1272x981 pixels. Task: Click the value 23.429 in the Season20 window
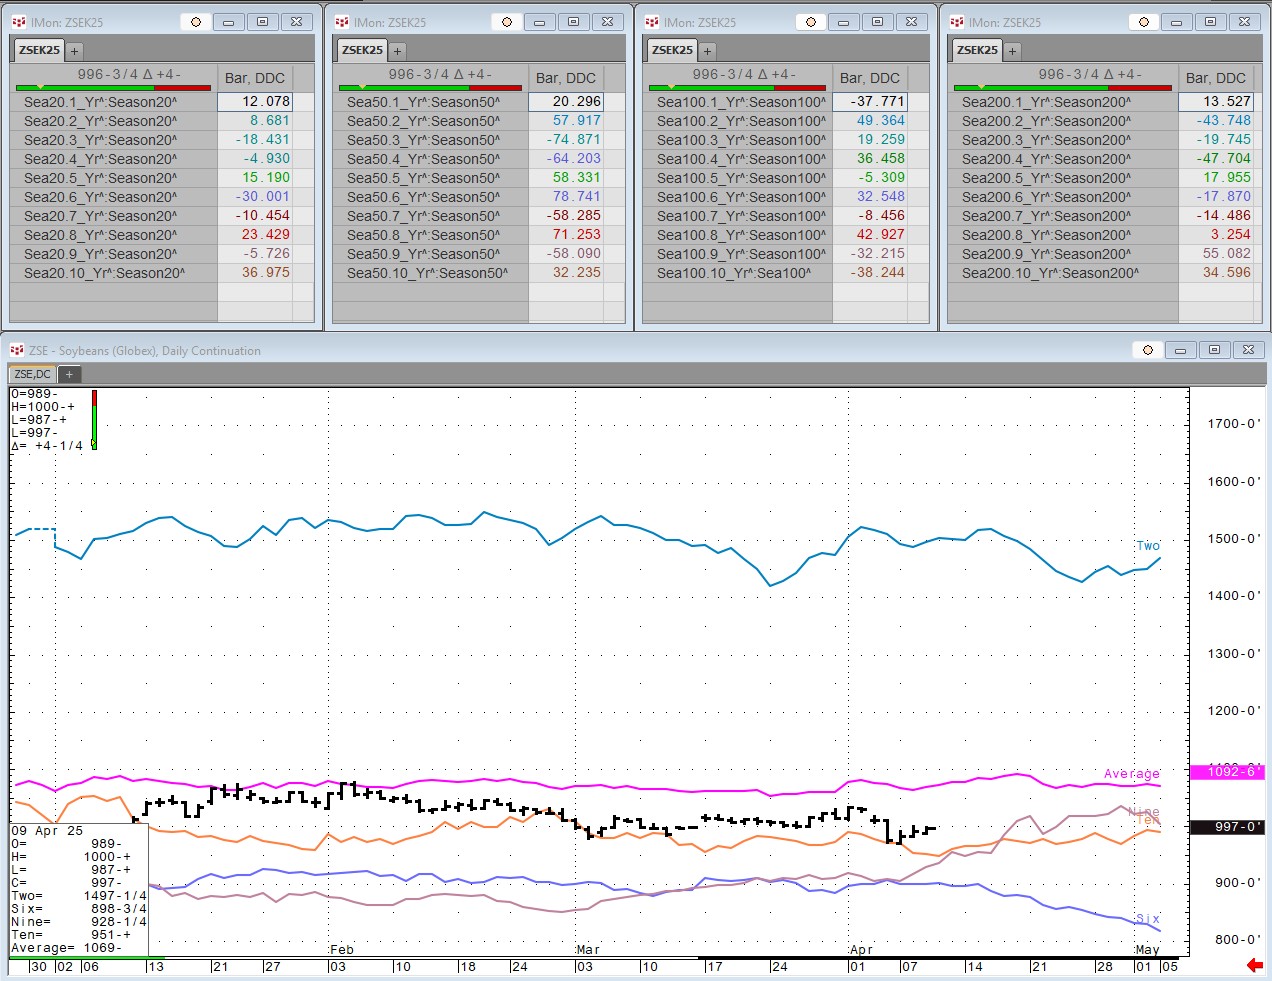[x=266, y=234]
